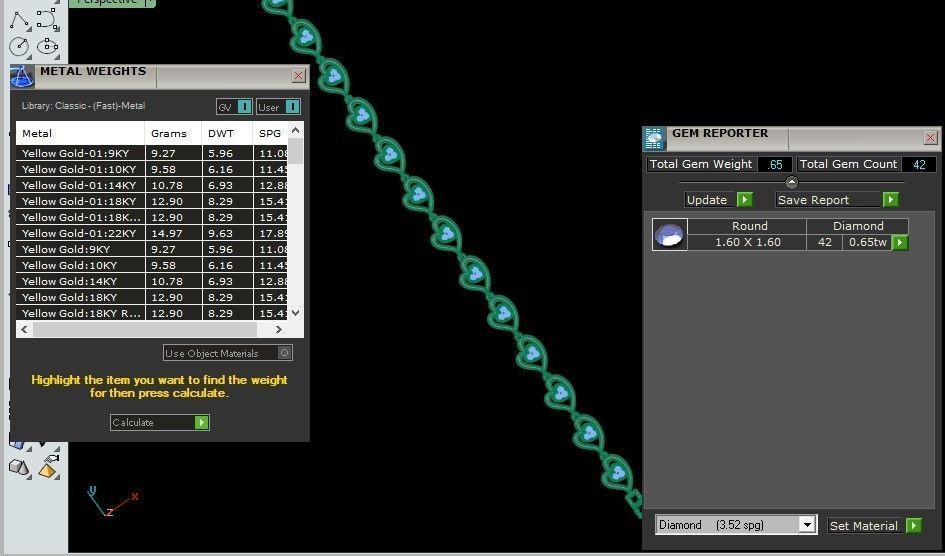
Task: Click green arrow beside 0.65tw
Action: coord(899,242)
